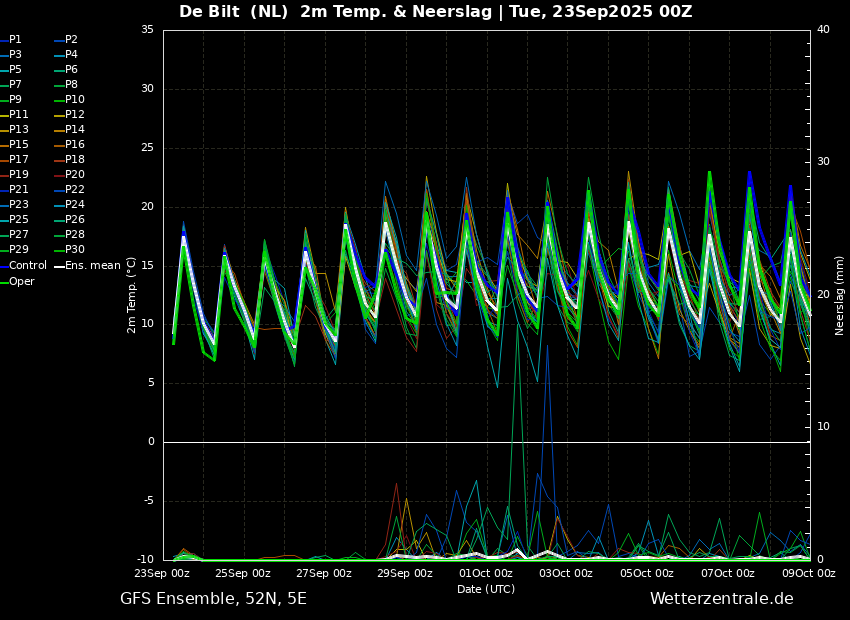This screenshot has height=620, width=850.
Task: Click the 23Sep 00z date tick
Action: pos(162,573)
